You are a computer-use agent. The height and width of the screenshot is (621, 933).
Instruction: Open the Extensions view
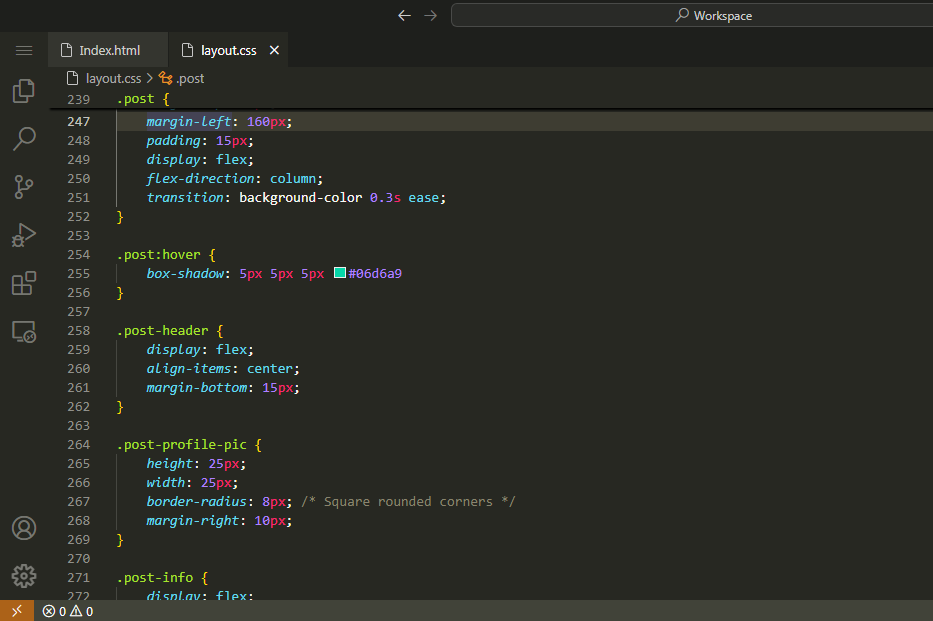click(24, 283)
